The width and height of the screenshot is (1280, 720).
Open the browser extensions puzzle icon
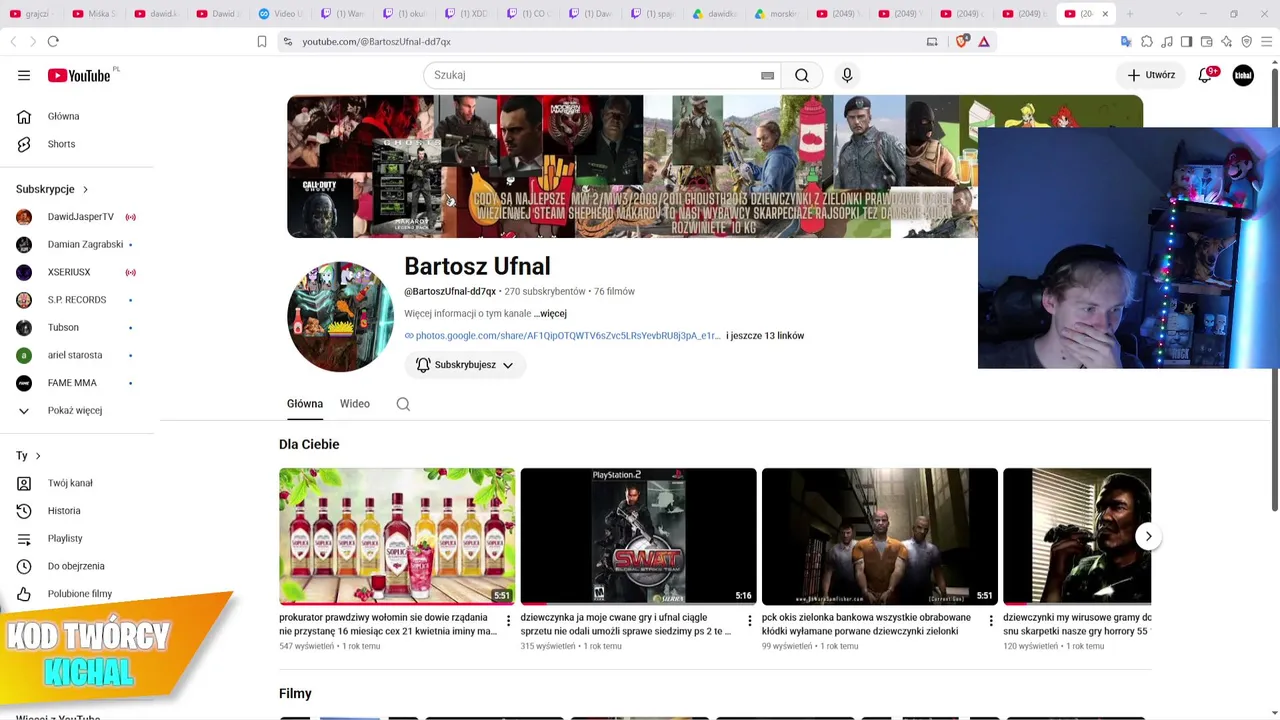[x=1147, y=41]
